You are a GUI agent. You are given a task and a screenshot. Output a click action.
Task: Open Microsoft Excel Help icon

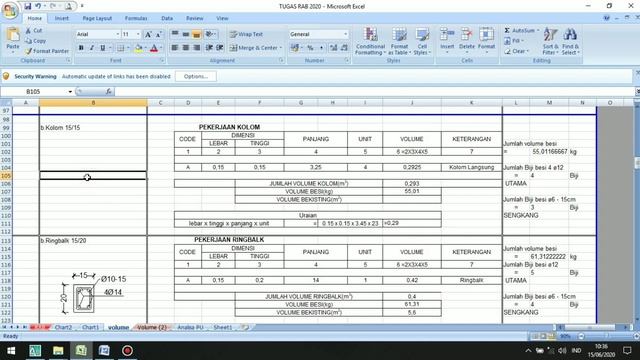click(x=607, y=18)
